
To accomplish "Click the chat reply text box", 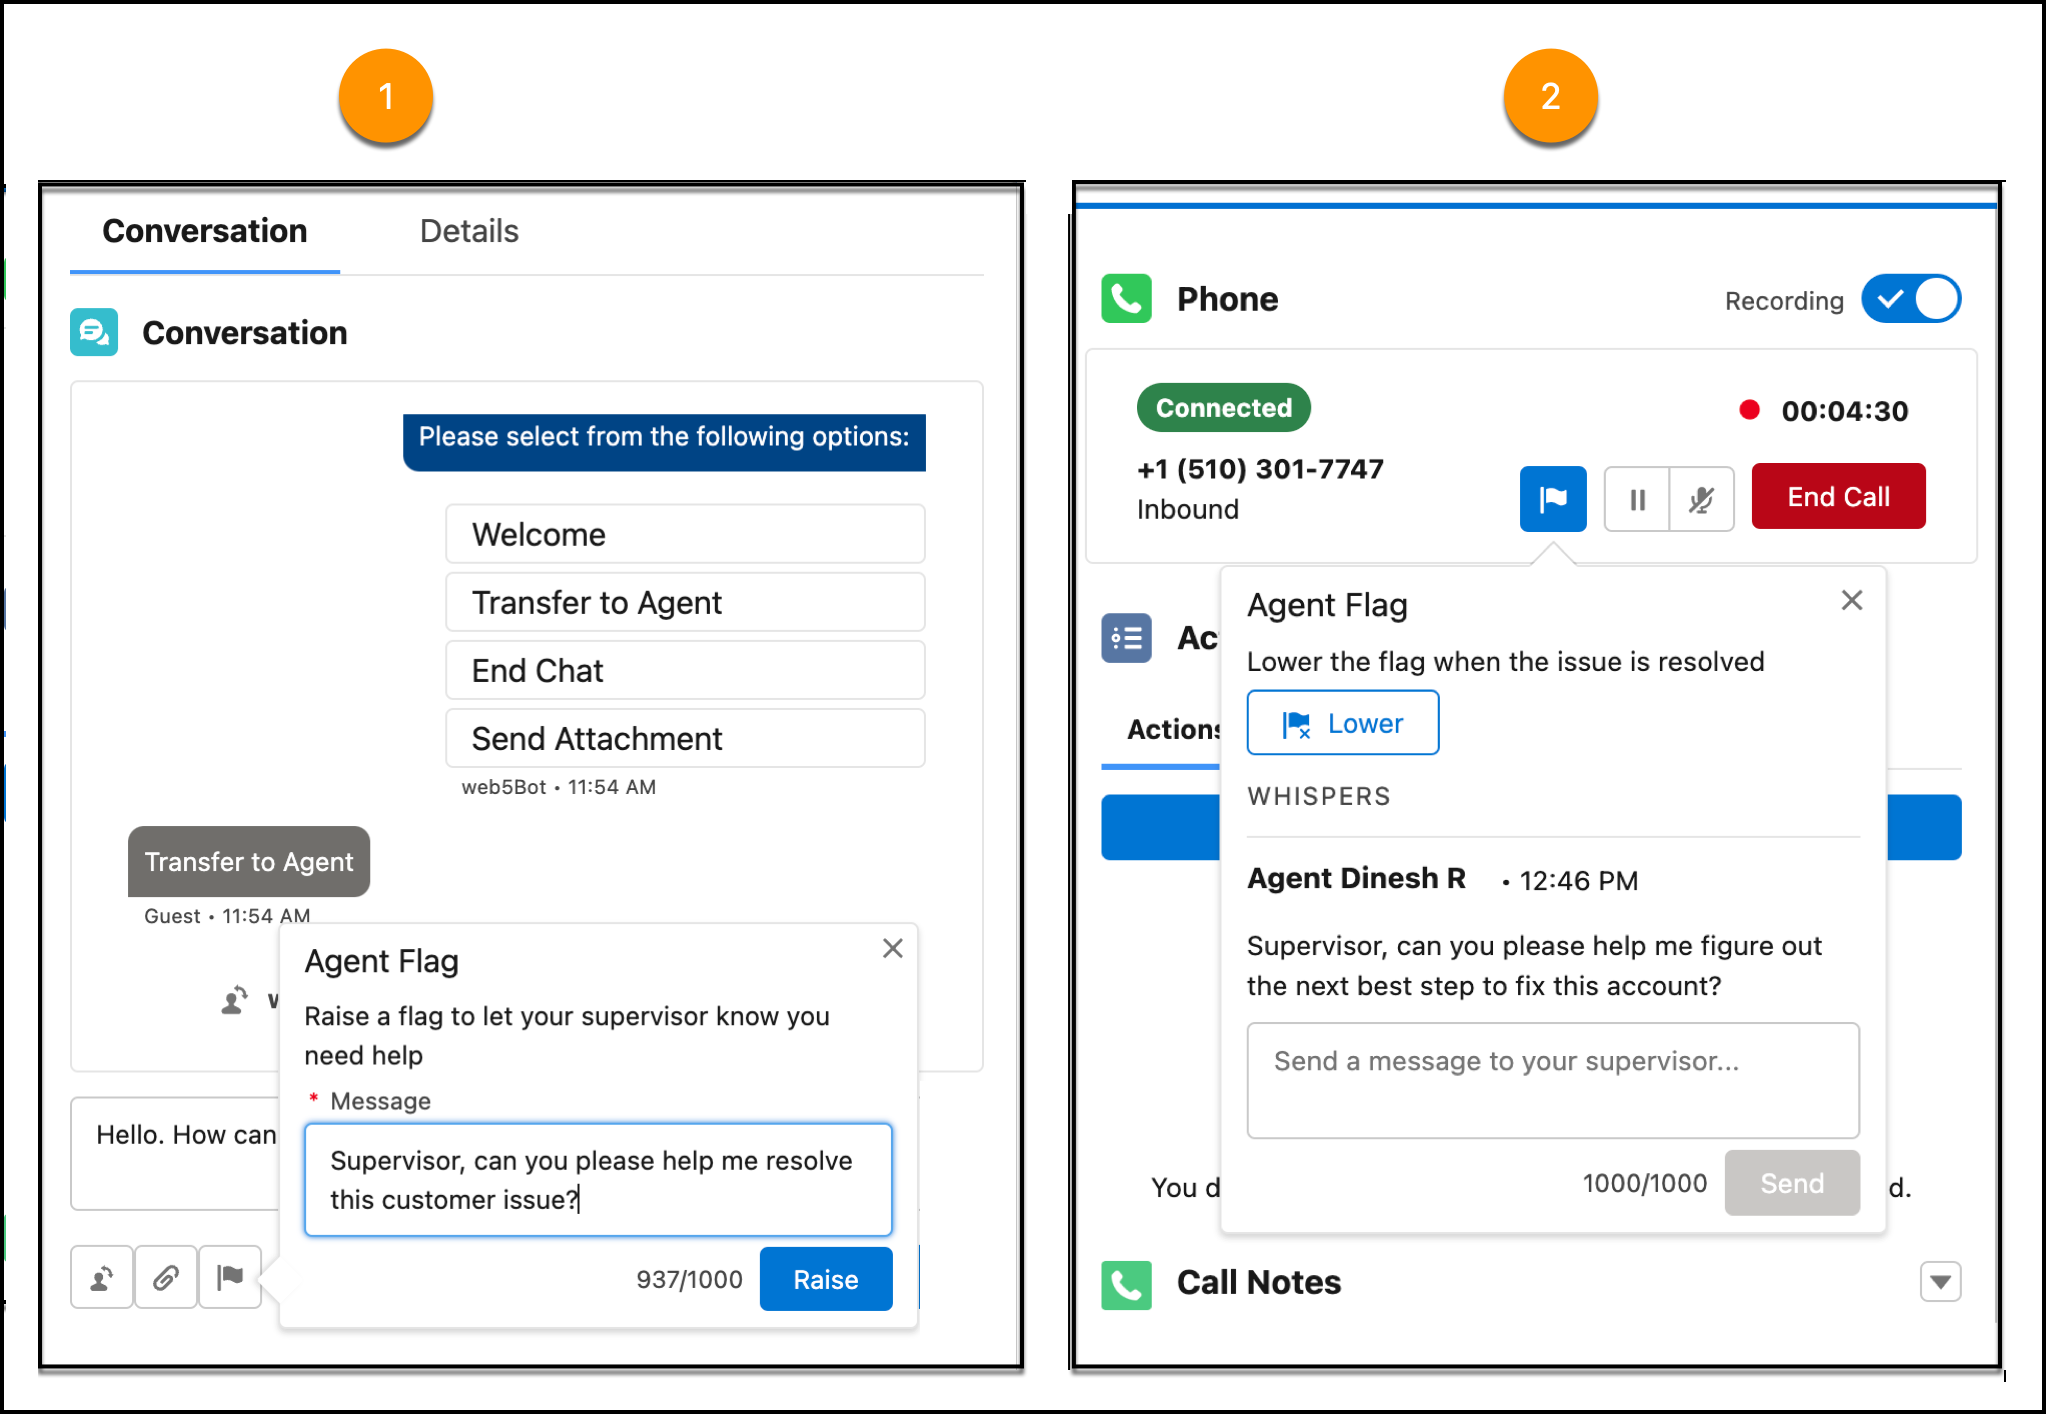I will pos(176,1153).
